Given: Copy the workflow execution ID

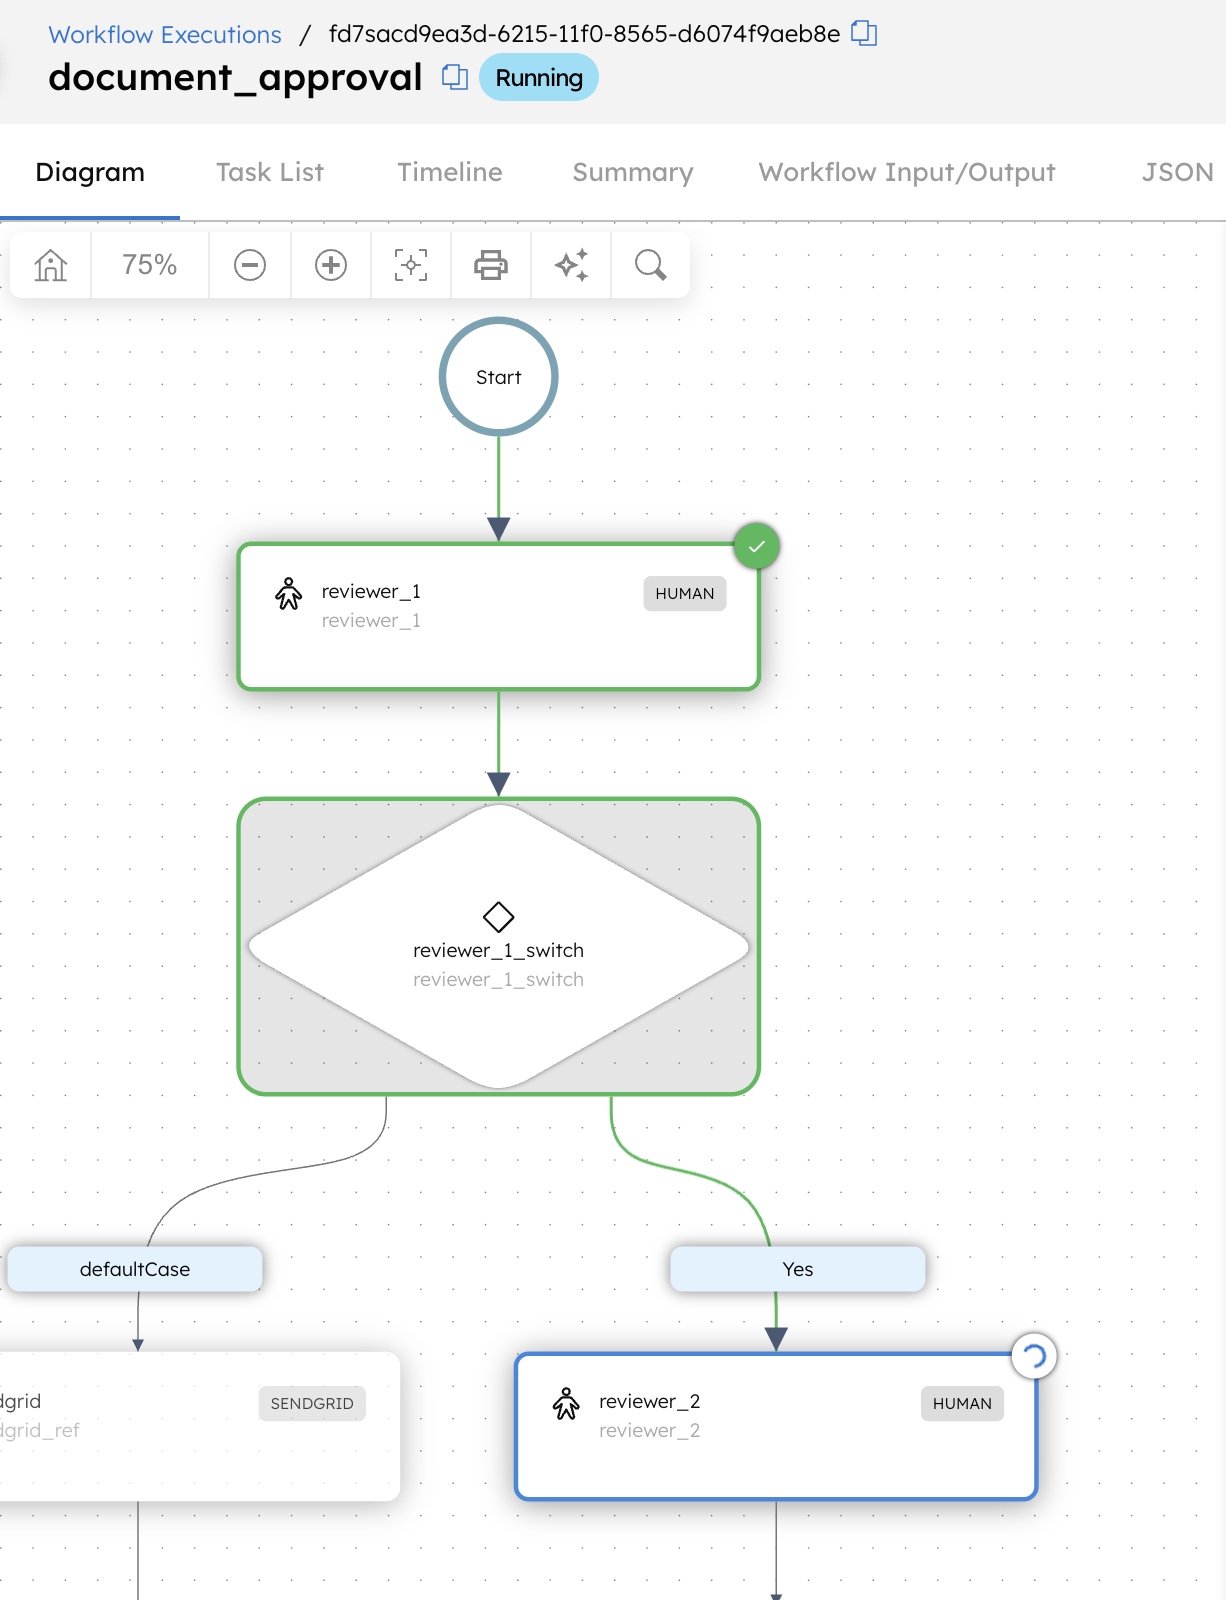Looking at the screenshot, I should (x=864, y=33).
